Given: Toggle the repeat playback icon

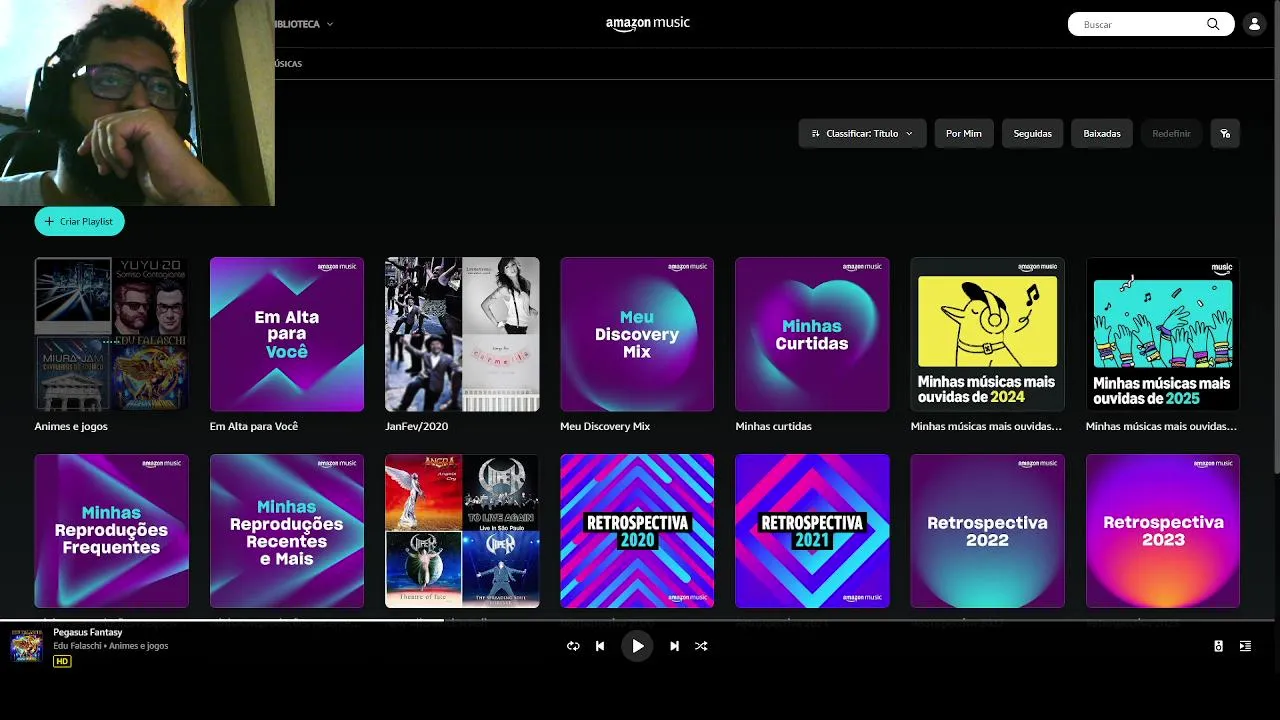Looking at the screenshot, I should (x=573, y=646).
